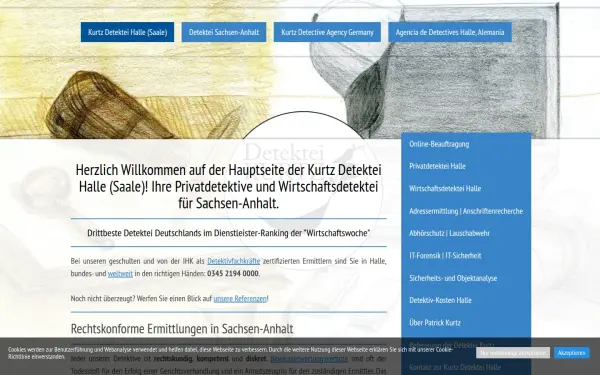Select Agencia de Detectives Halle, Alemania tab
Screen dimensions: 600x375
tap(450, 32)
